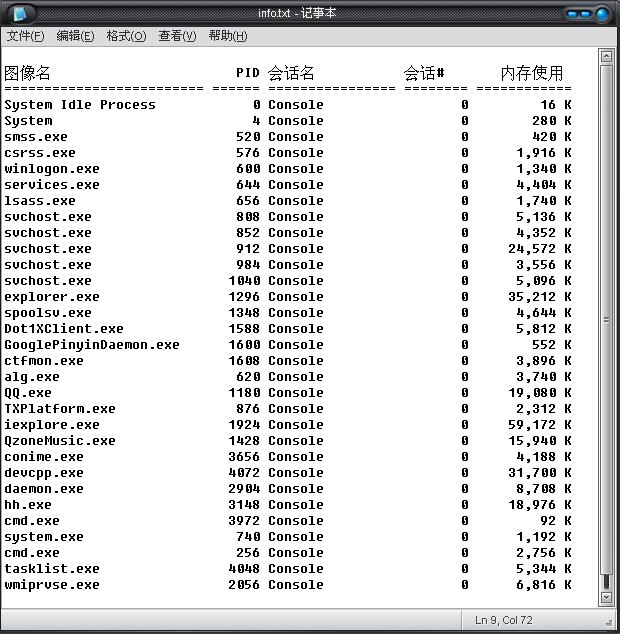Click the memory value '24,572 K'

(x=540, y=249)
